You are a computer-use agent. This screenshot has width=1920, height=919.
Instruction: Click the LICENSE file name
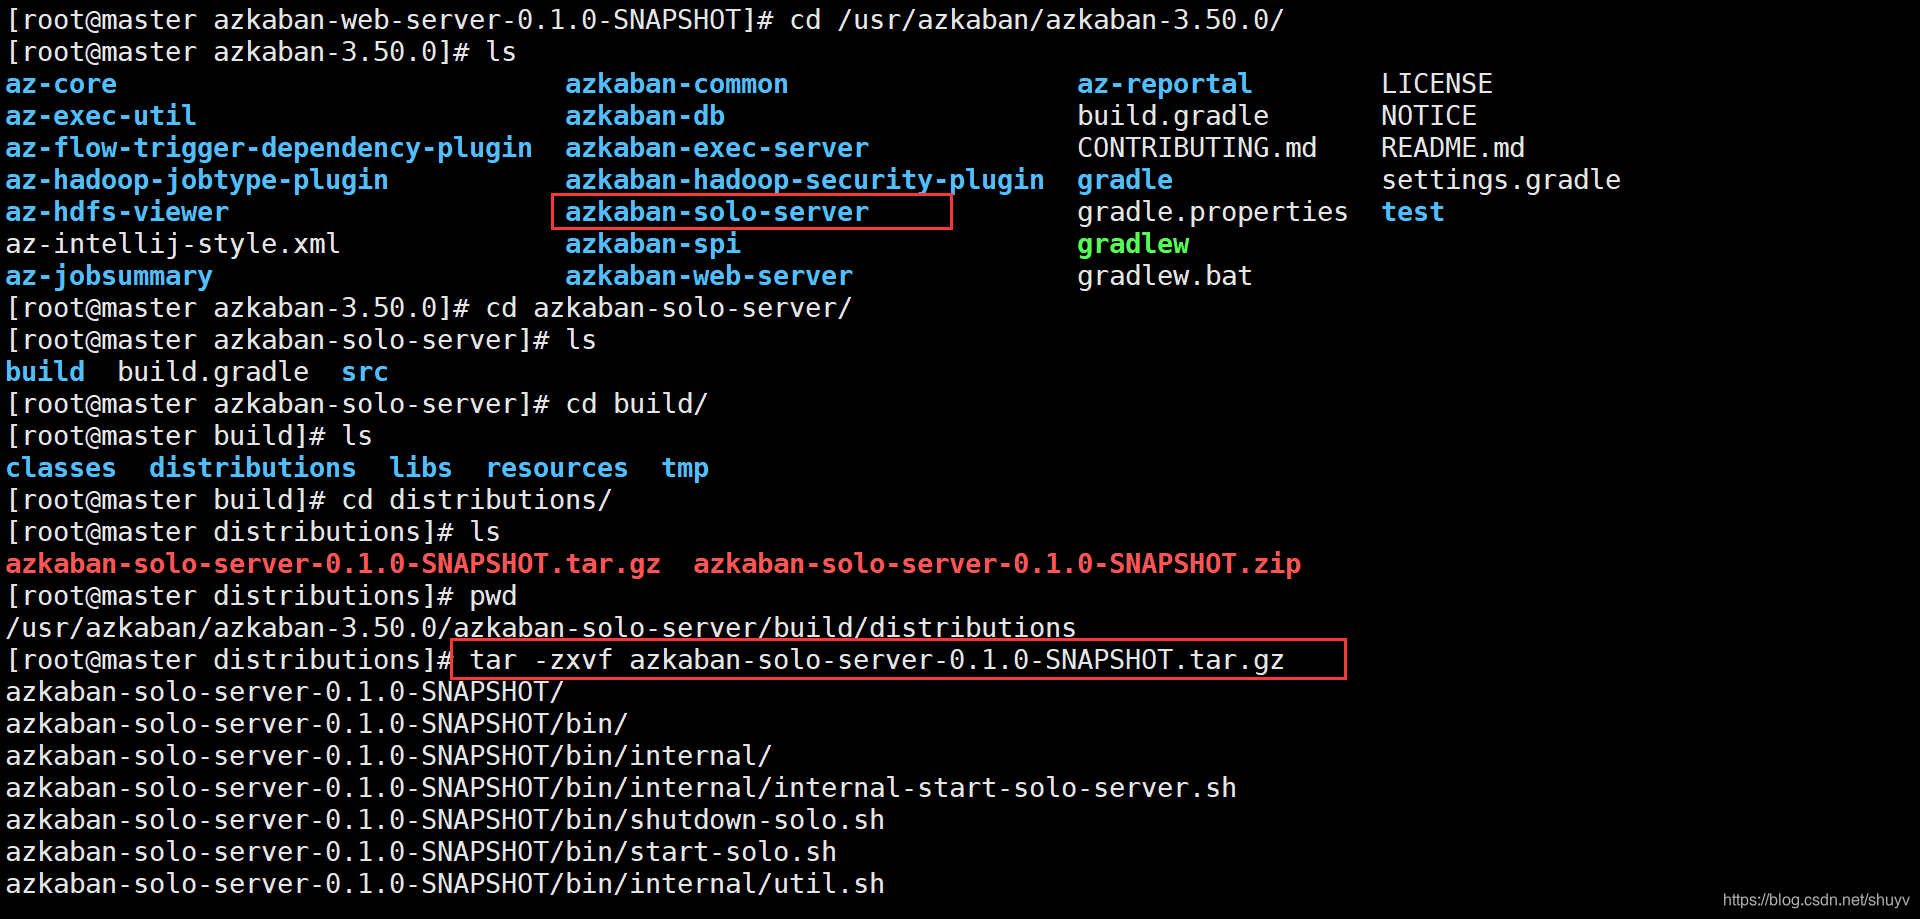1437,84
